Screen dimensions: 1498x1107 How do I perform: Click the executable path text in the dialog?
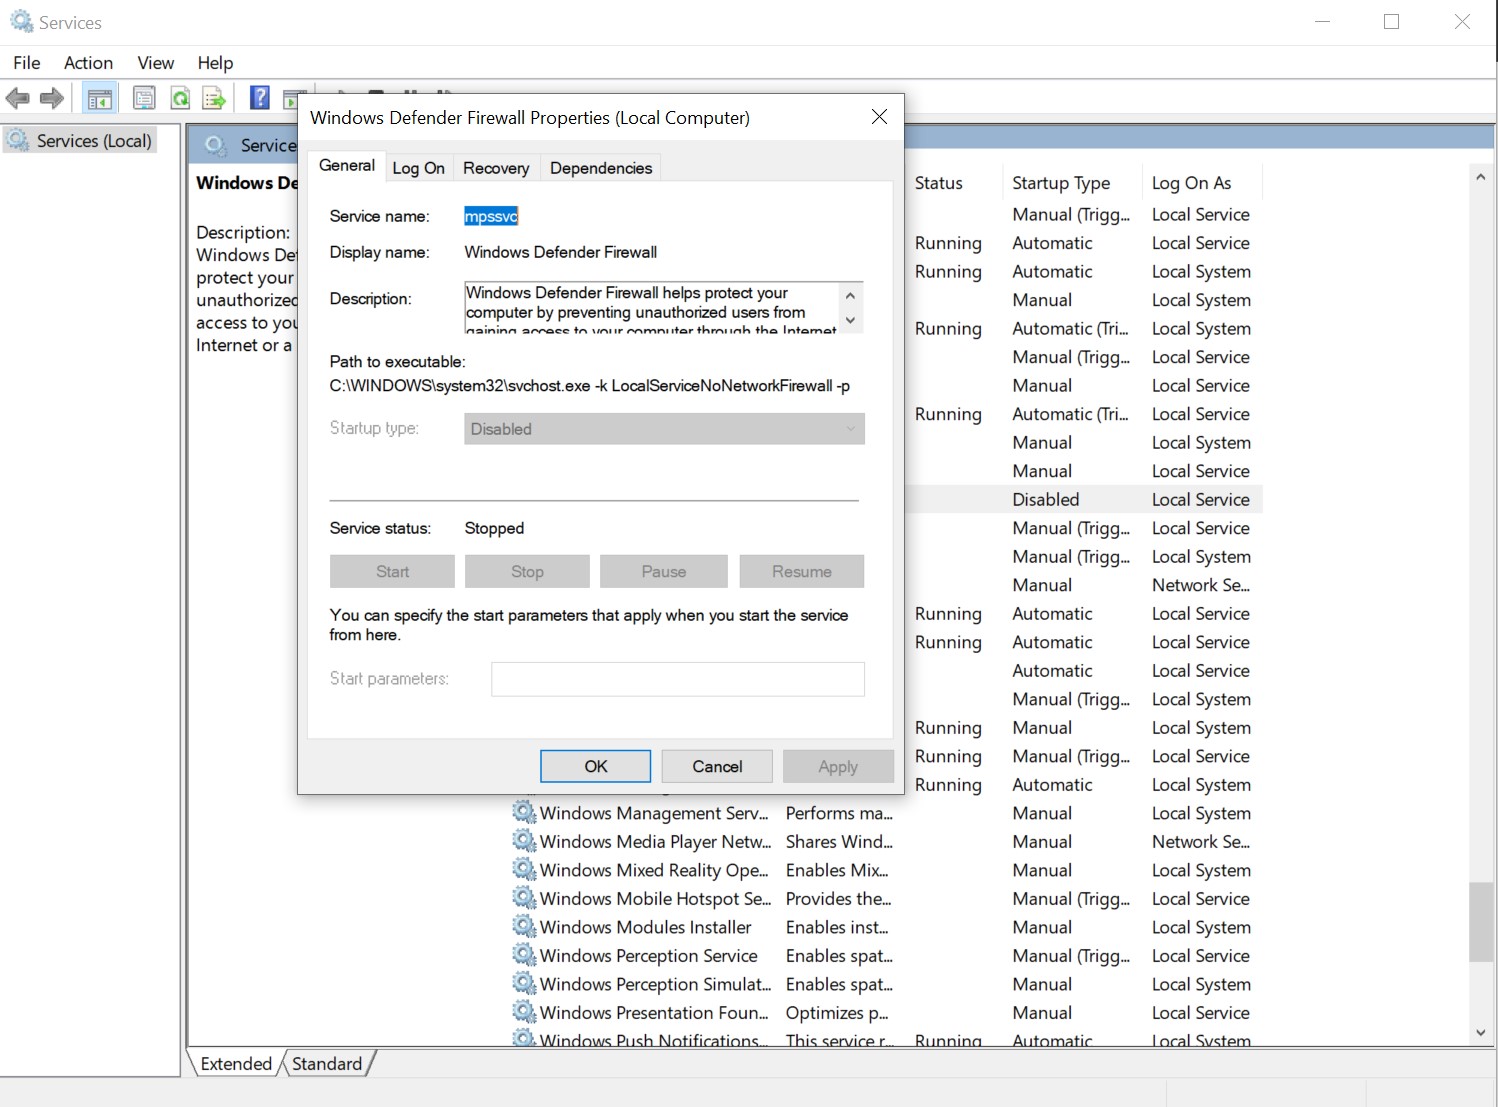(x=590, y=386)
